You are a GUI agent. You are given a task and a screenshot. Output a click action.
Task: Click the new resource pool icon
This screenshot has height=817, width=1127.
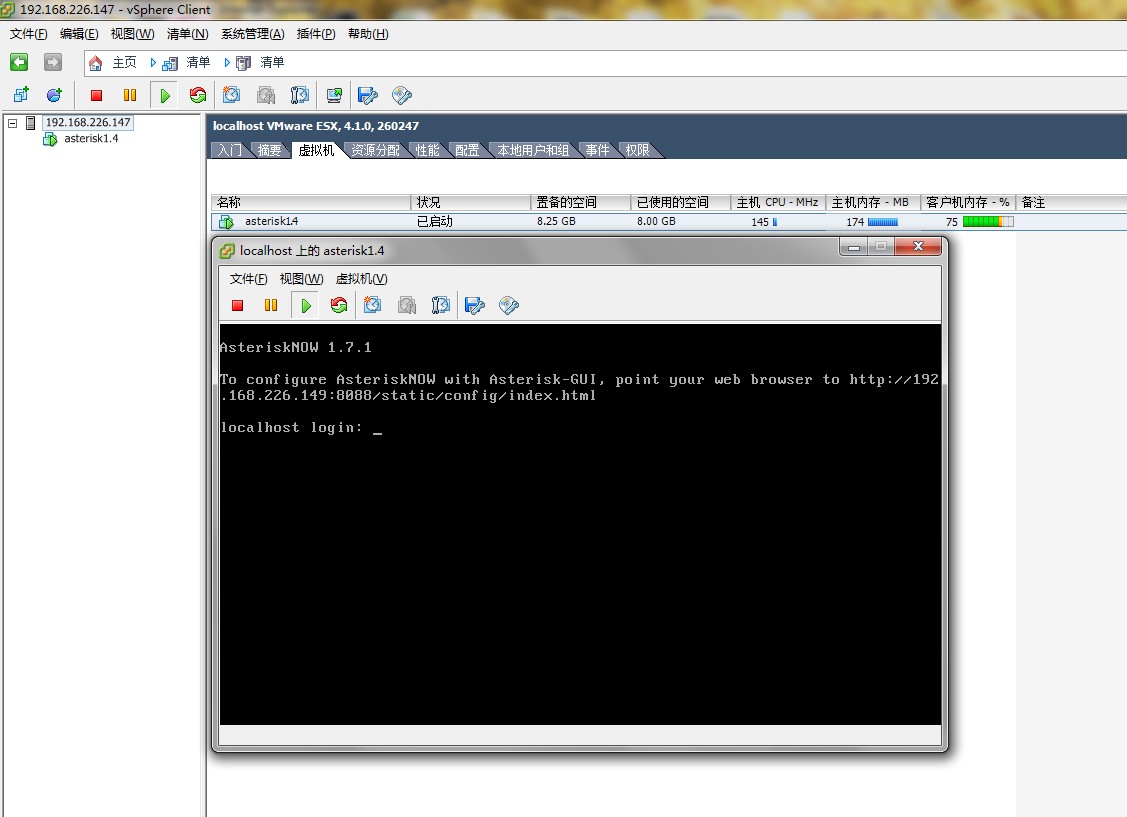click(54, 95)
